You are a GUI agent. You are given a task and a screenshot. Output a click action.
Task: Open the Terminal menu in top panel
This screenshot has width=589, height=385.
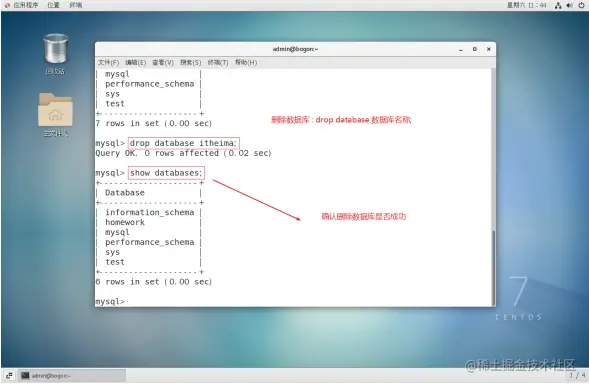(x=76, y=5)
